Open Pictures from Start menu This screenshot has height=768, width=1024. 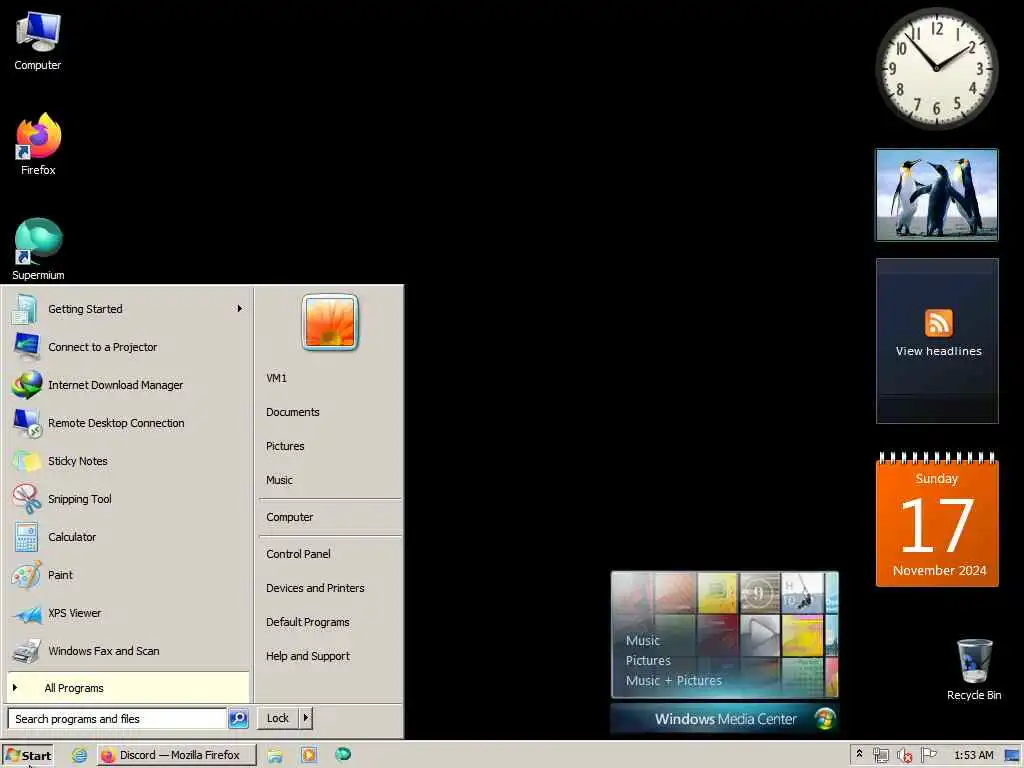point(285,446)
